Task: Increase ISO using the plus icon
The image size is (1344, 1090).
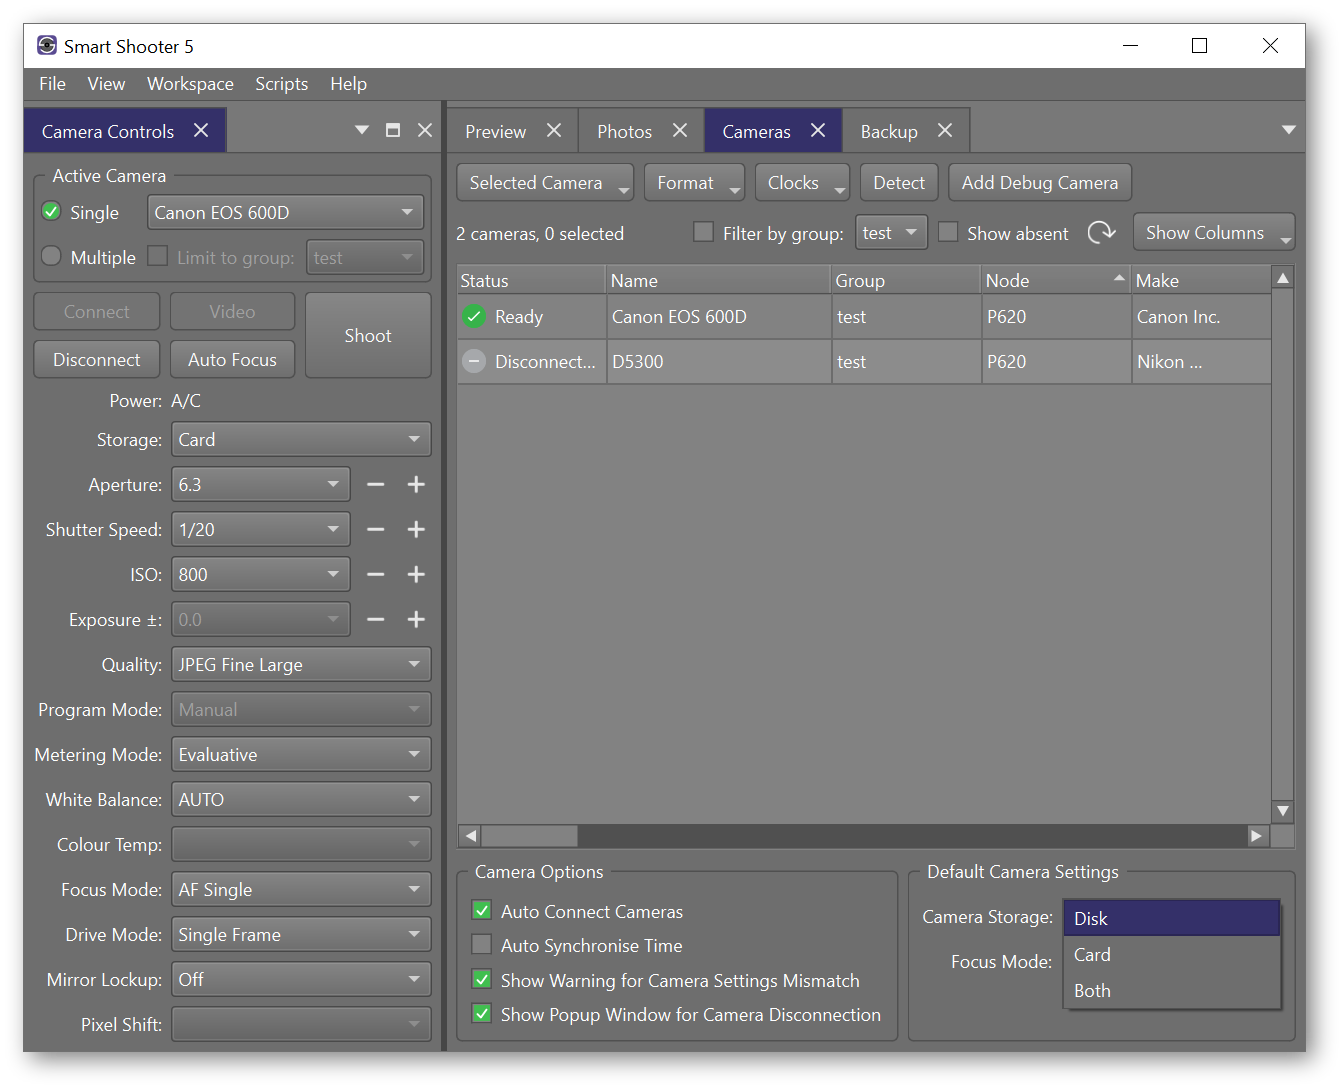Action: [x=416, y=574]
